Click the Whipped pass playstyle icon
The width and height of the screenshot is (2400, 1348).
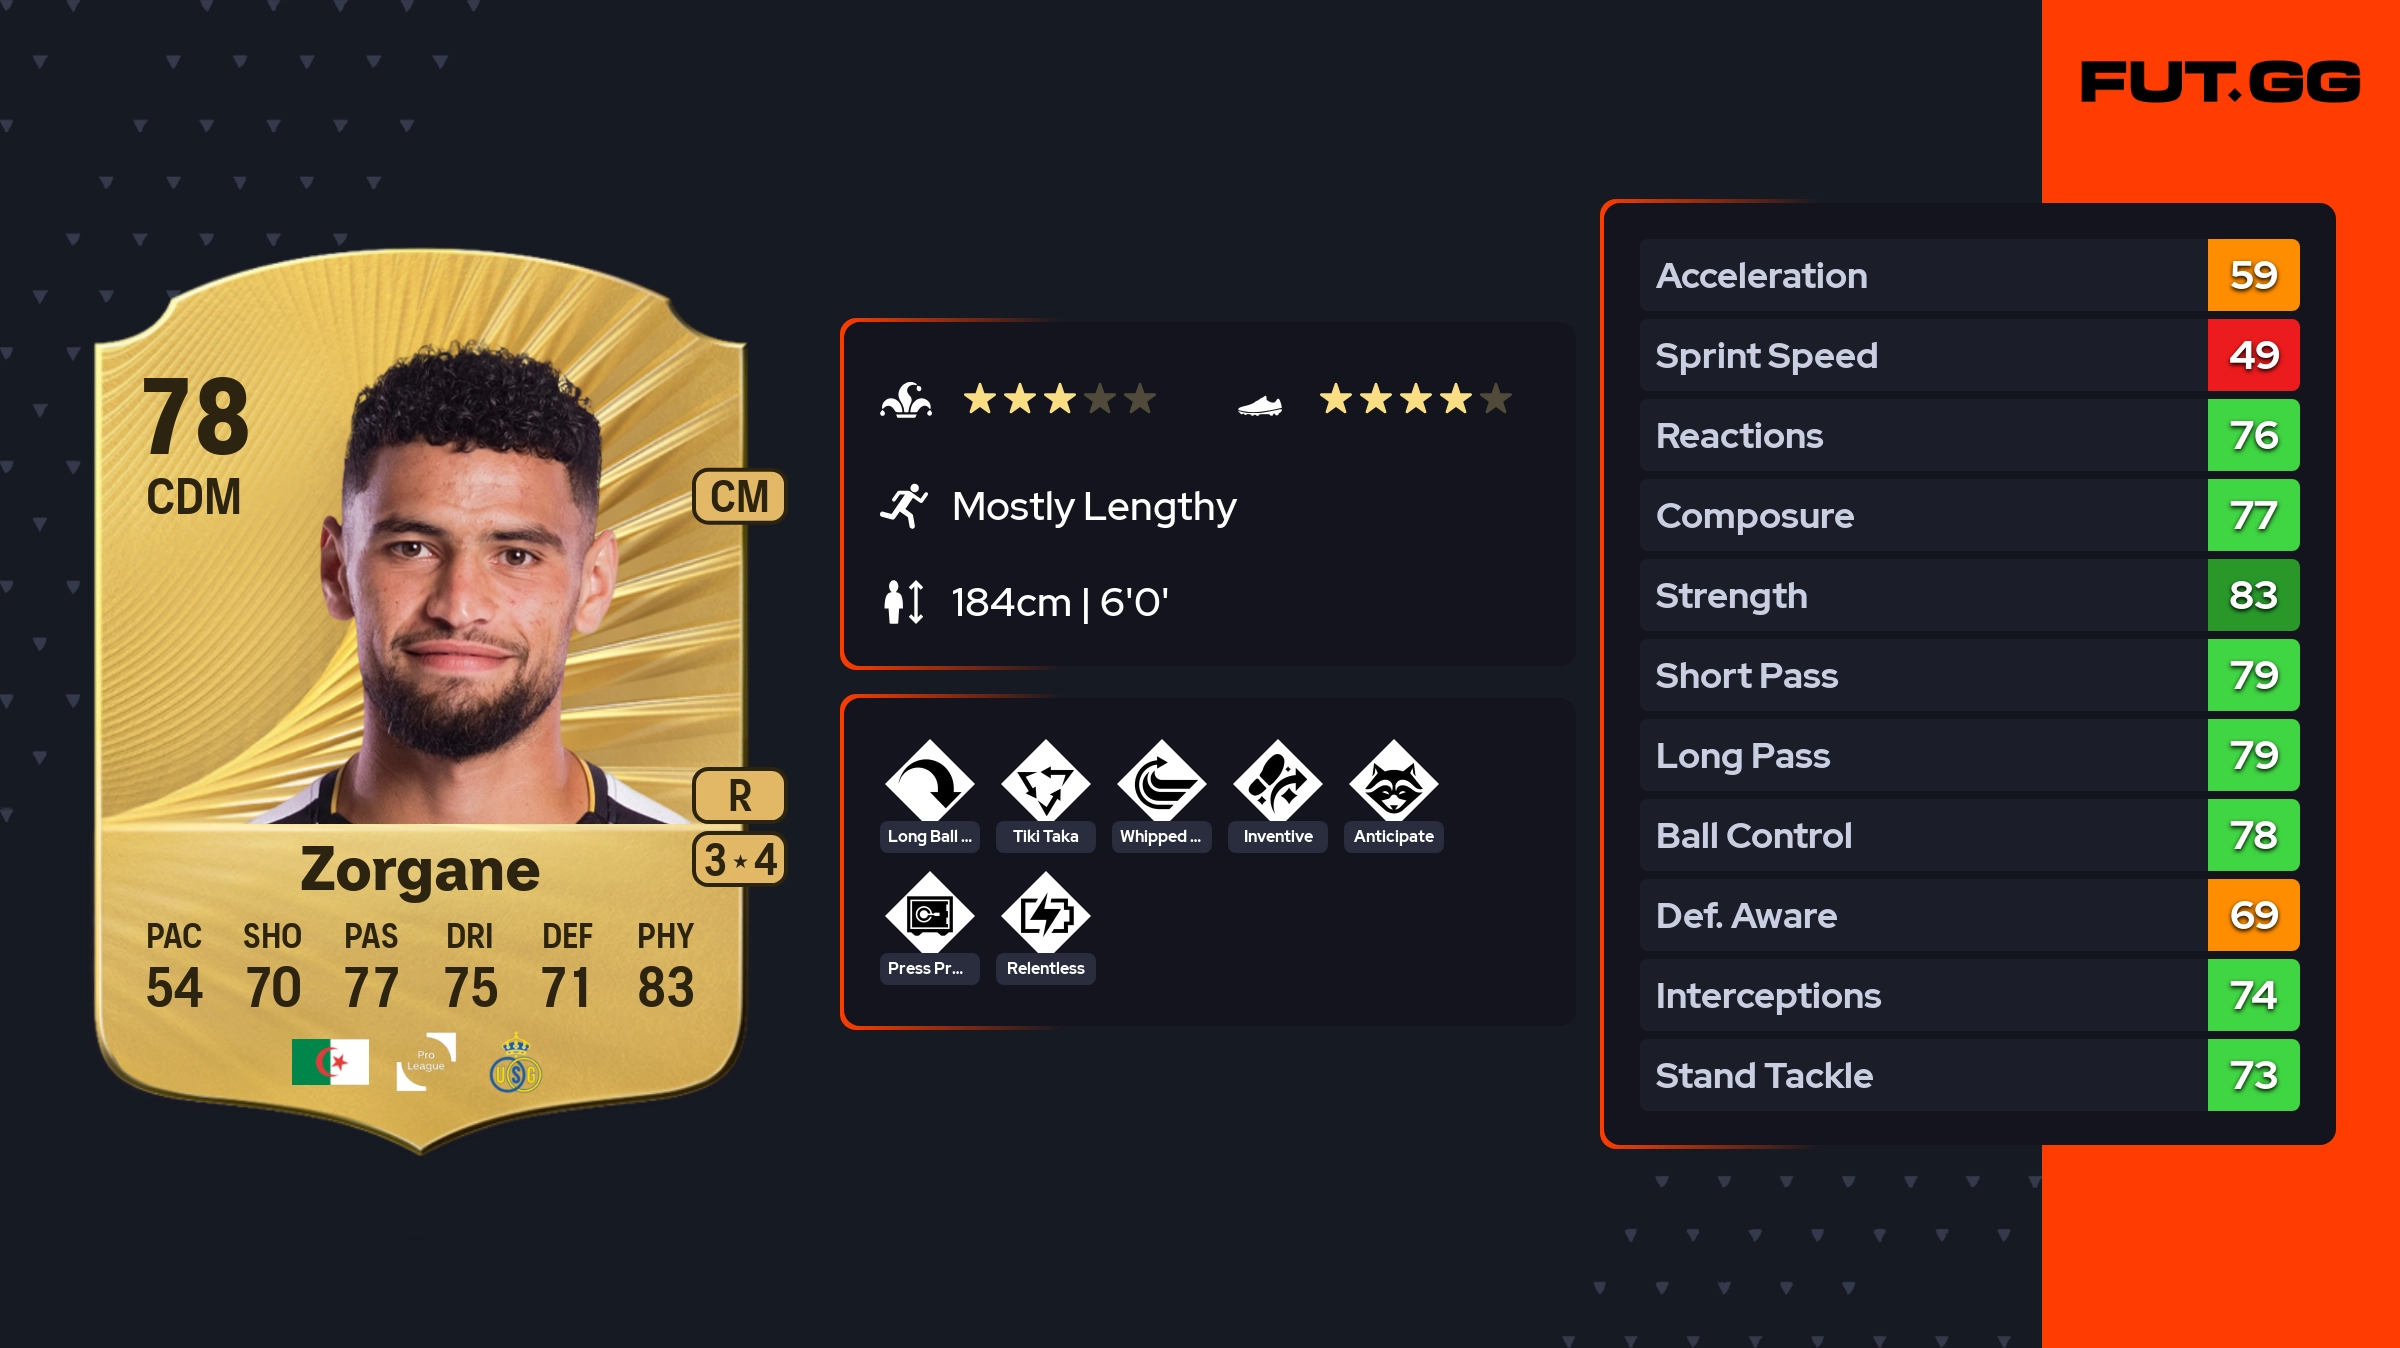[x=1161, y=783]
